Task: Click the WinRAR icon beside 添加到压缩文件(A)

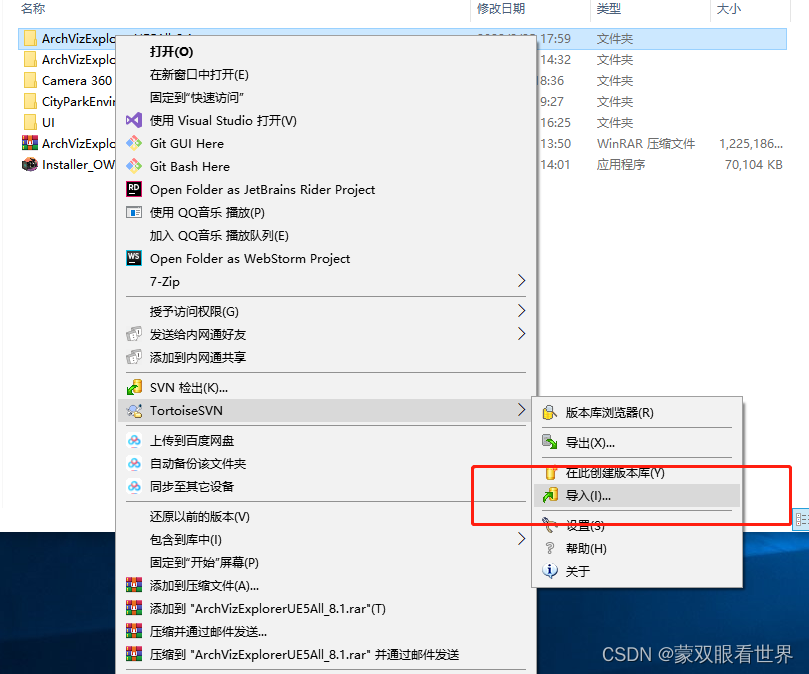Action: point(134,585)
